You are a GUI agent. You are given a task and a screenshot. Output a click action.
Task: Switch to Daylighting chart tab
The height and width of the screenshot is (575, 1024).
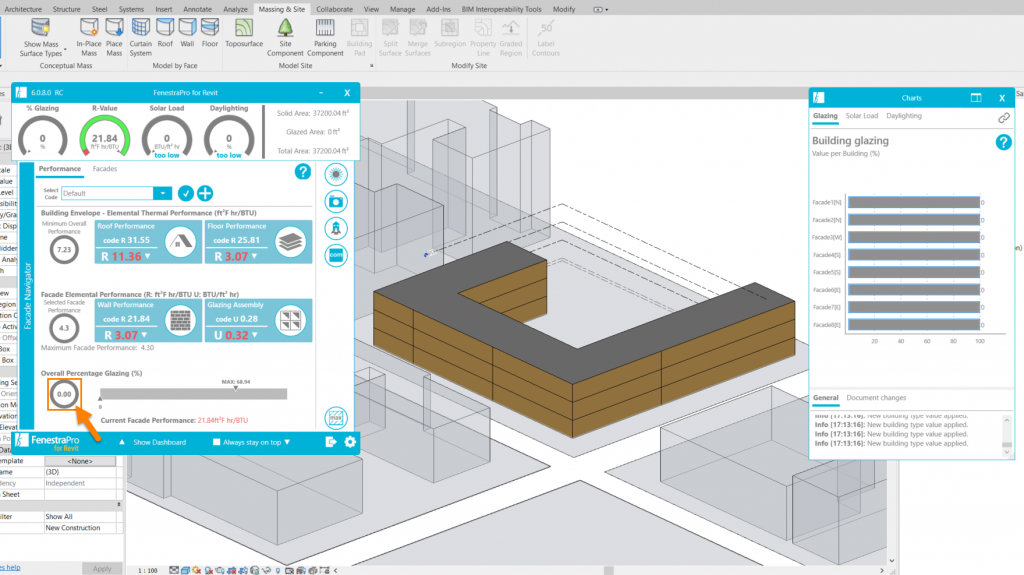[904, 116]
